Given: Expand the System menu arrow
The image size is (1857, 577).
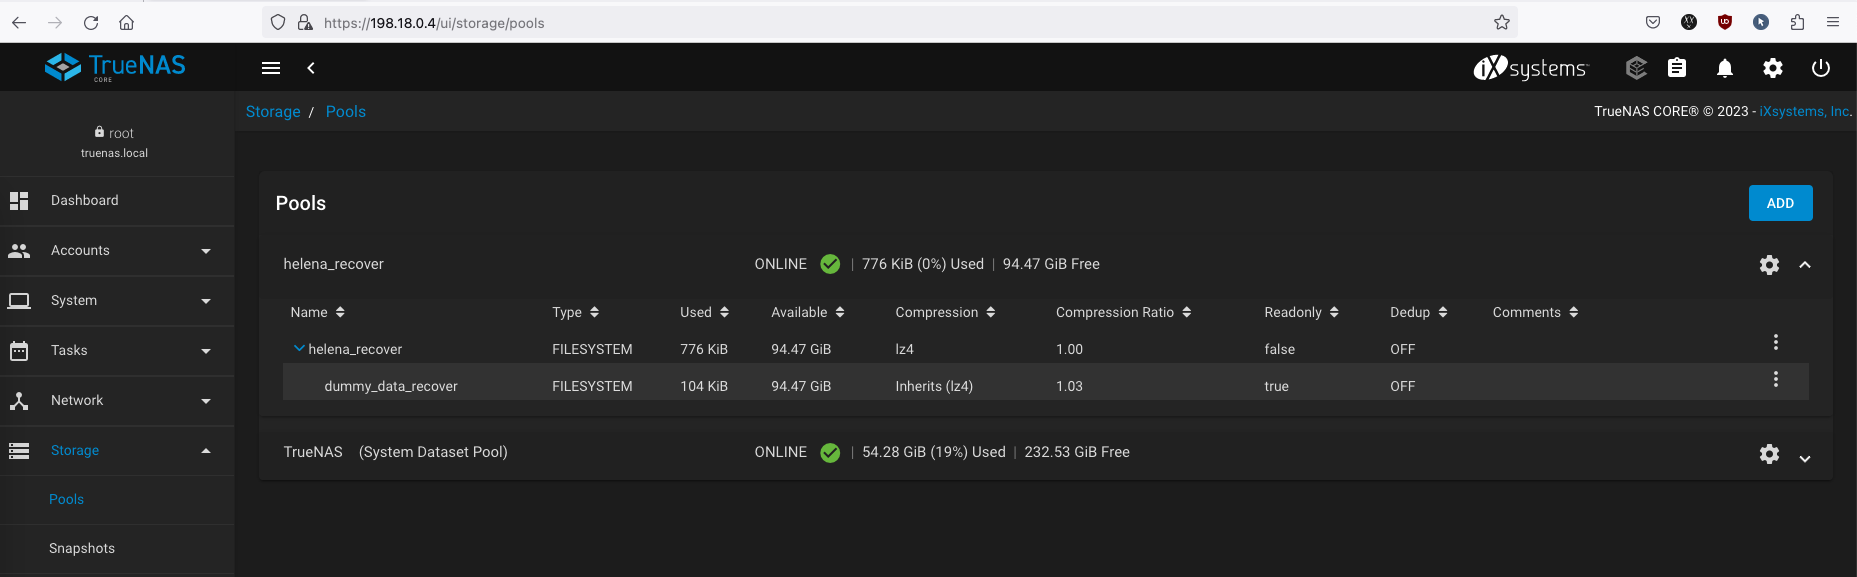Looking at the screenshot, I should point(206,301).
